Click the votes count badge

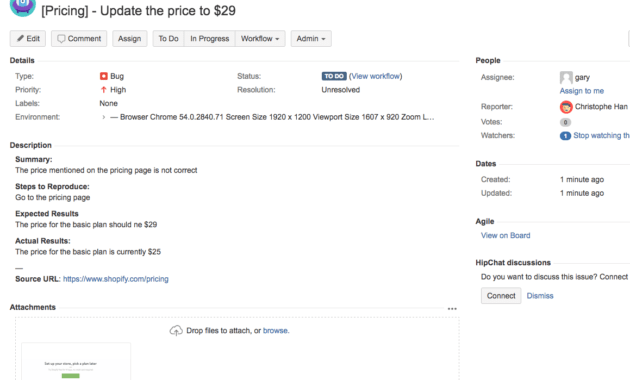[565, 122]
